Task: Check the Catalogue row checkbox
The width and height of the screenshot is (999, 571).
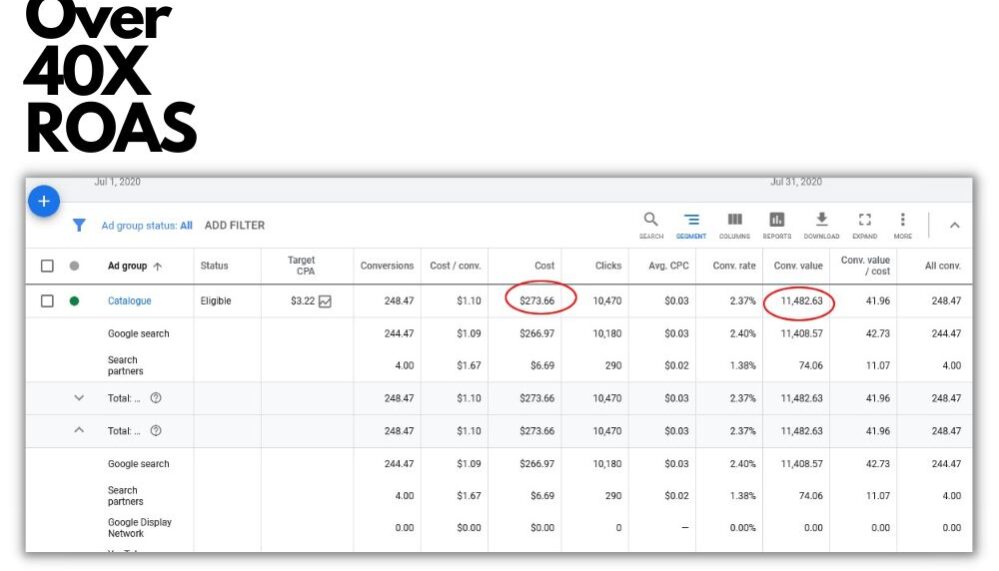Action: 47,301
